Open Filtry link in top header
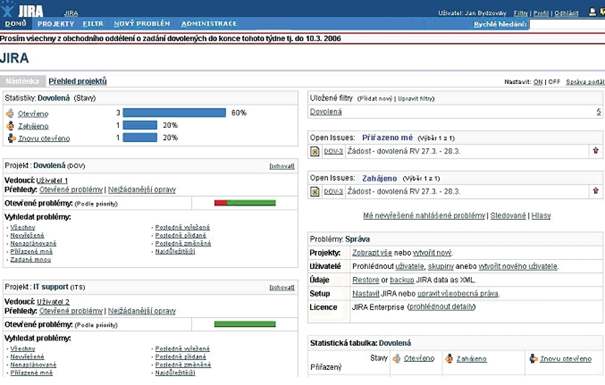605x385 pixels. 521,13
